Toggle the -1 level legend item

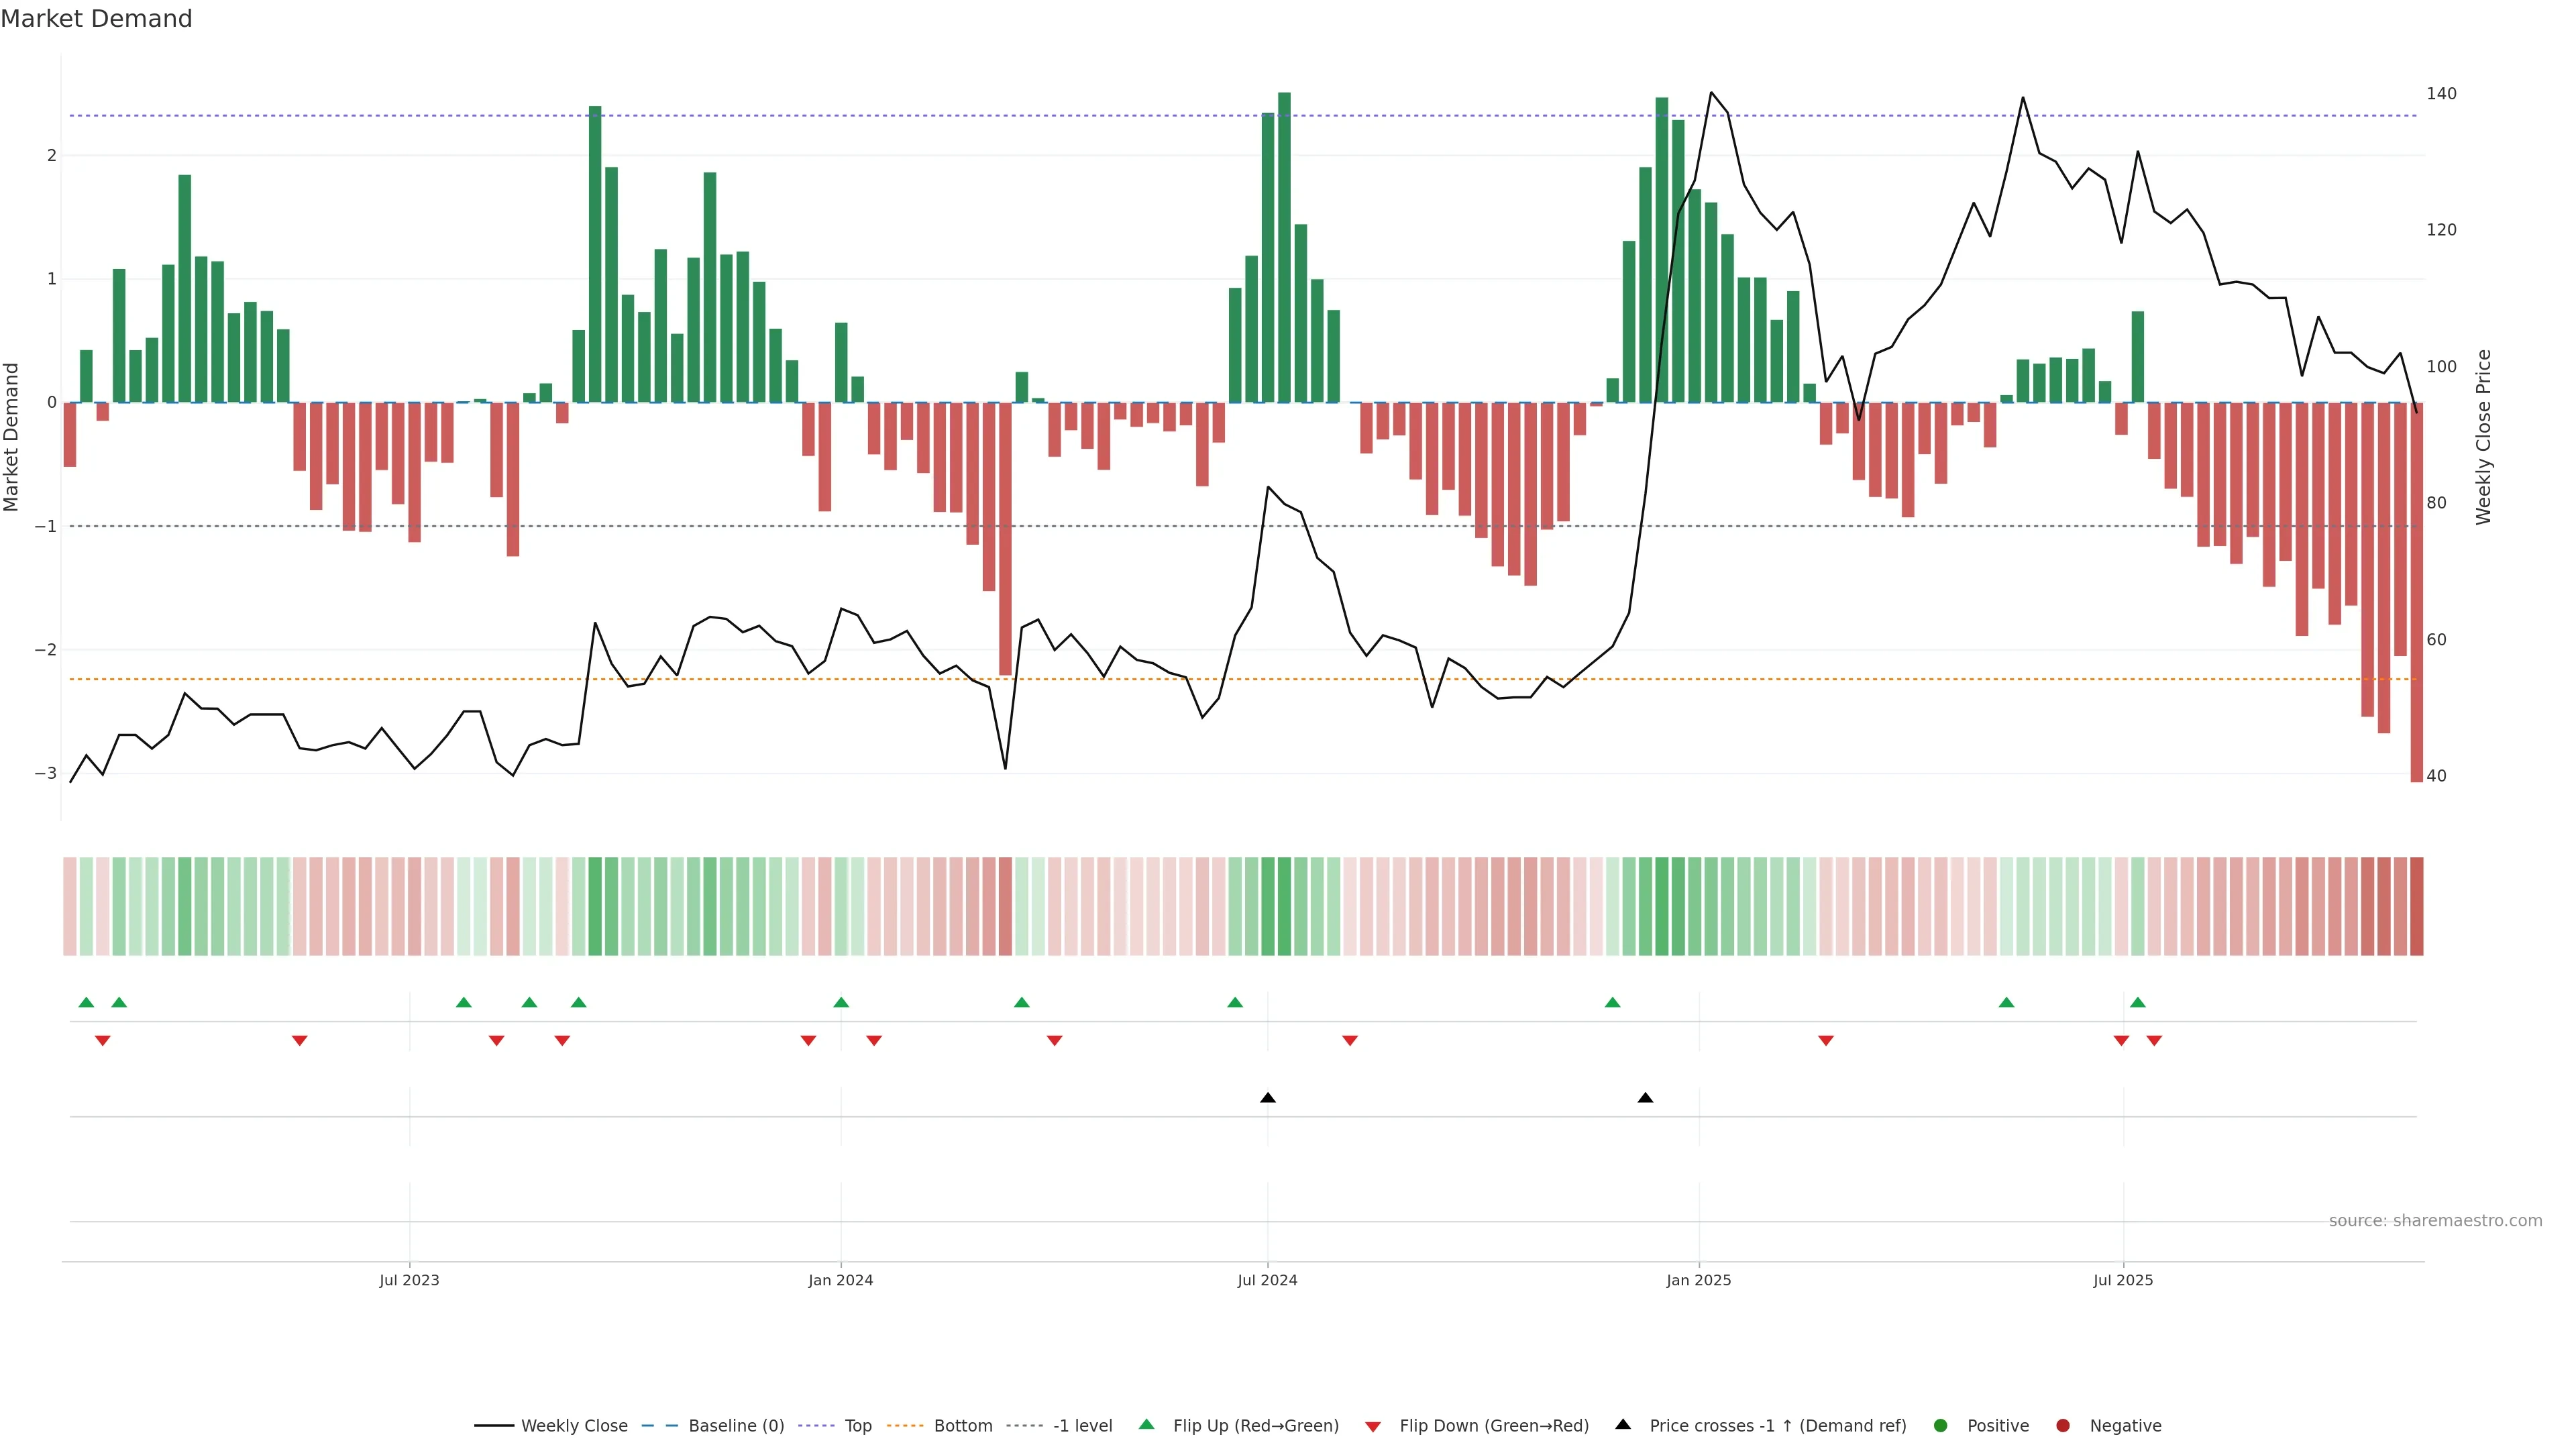coord(1082,1426)
